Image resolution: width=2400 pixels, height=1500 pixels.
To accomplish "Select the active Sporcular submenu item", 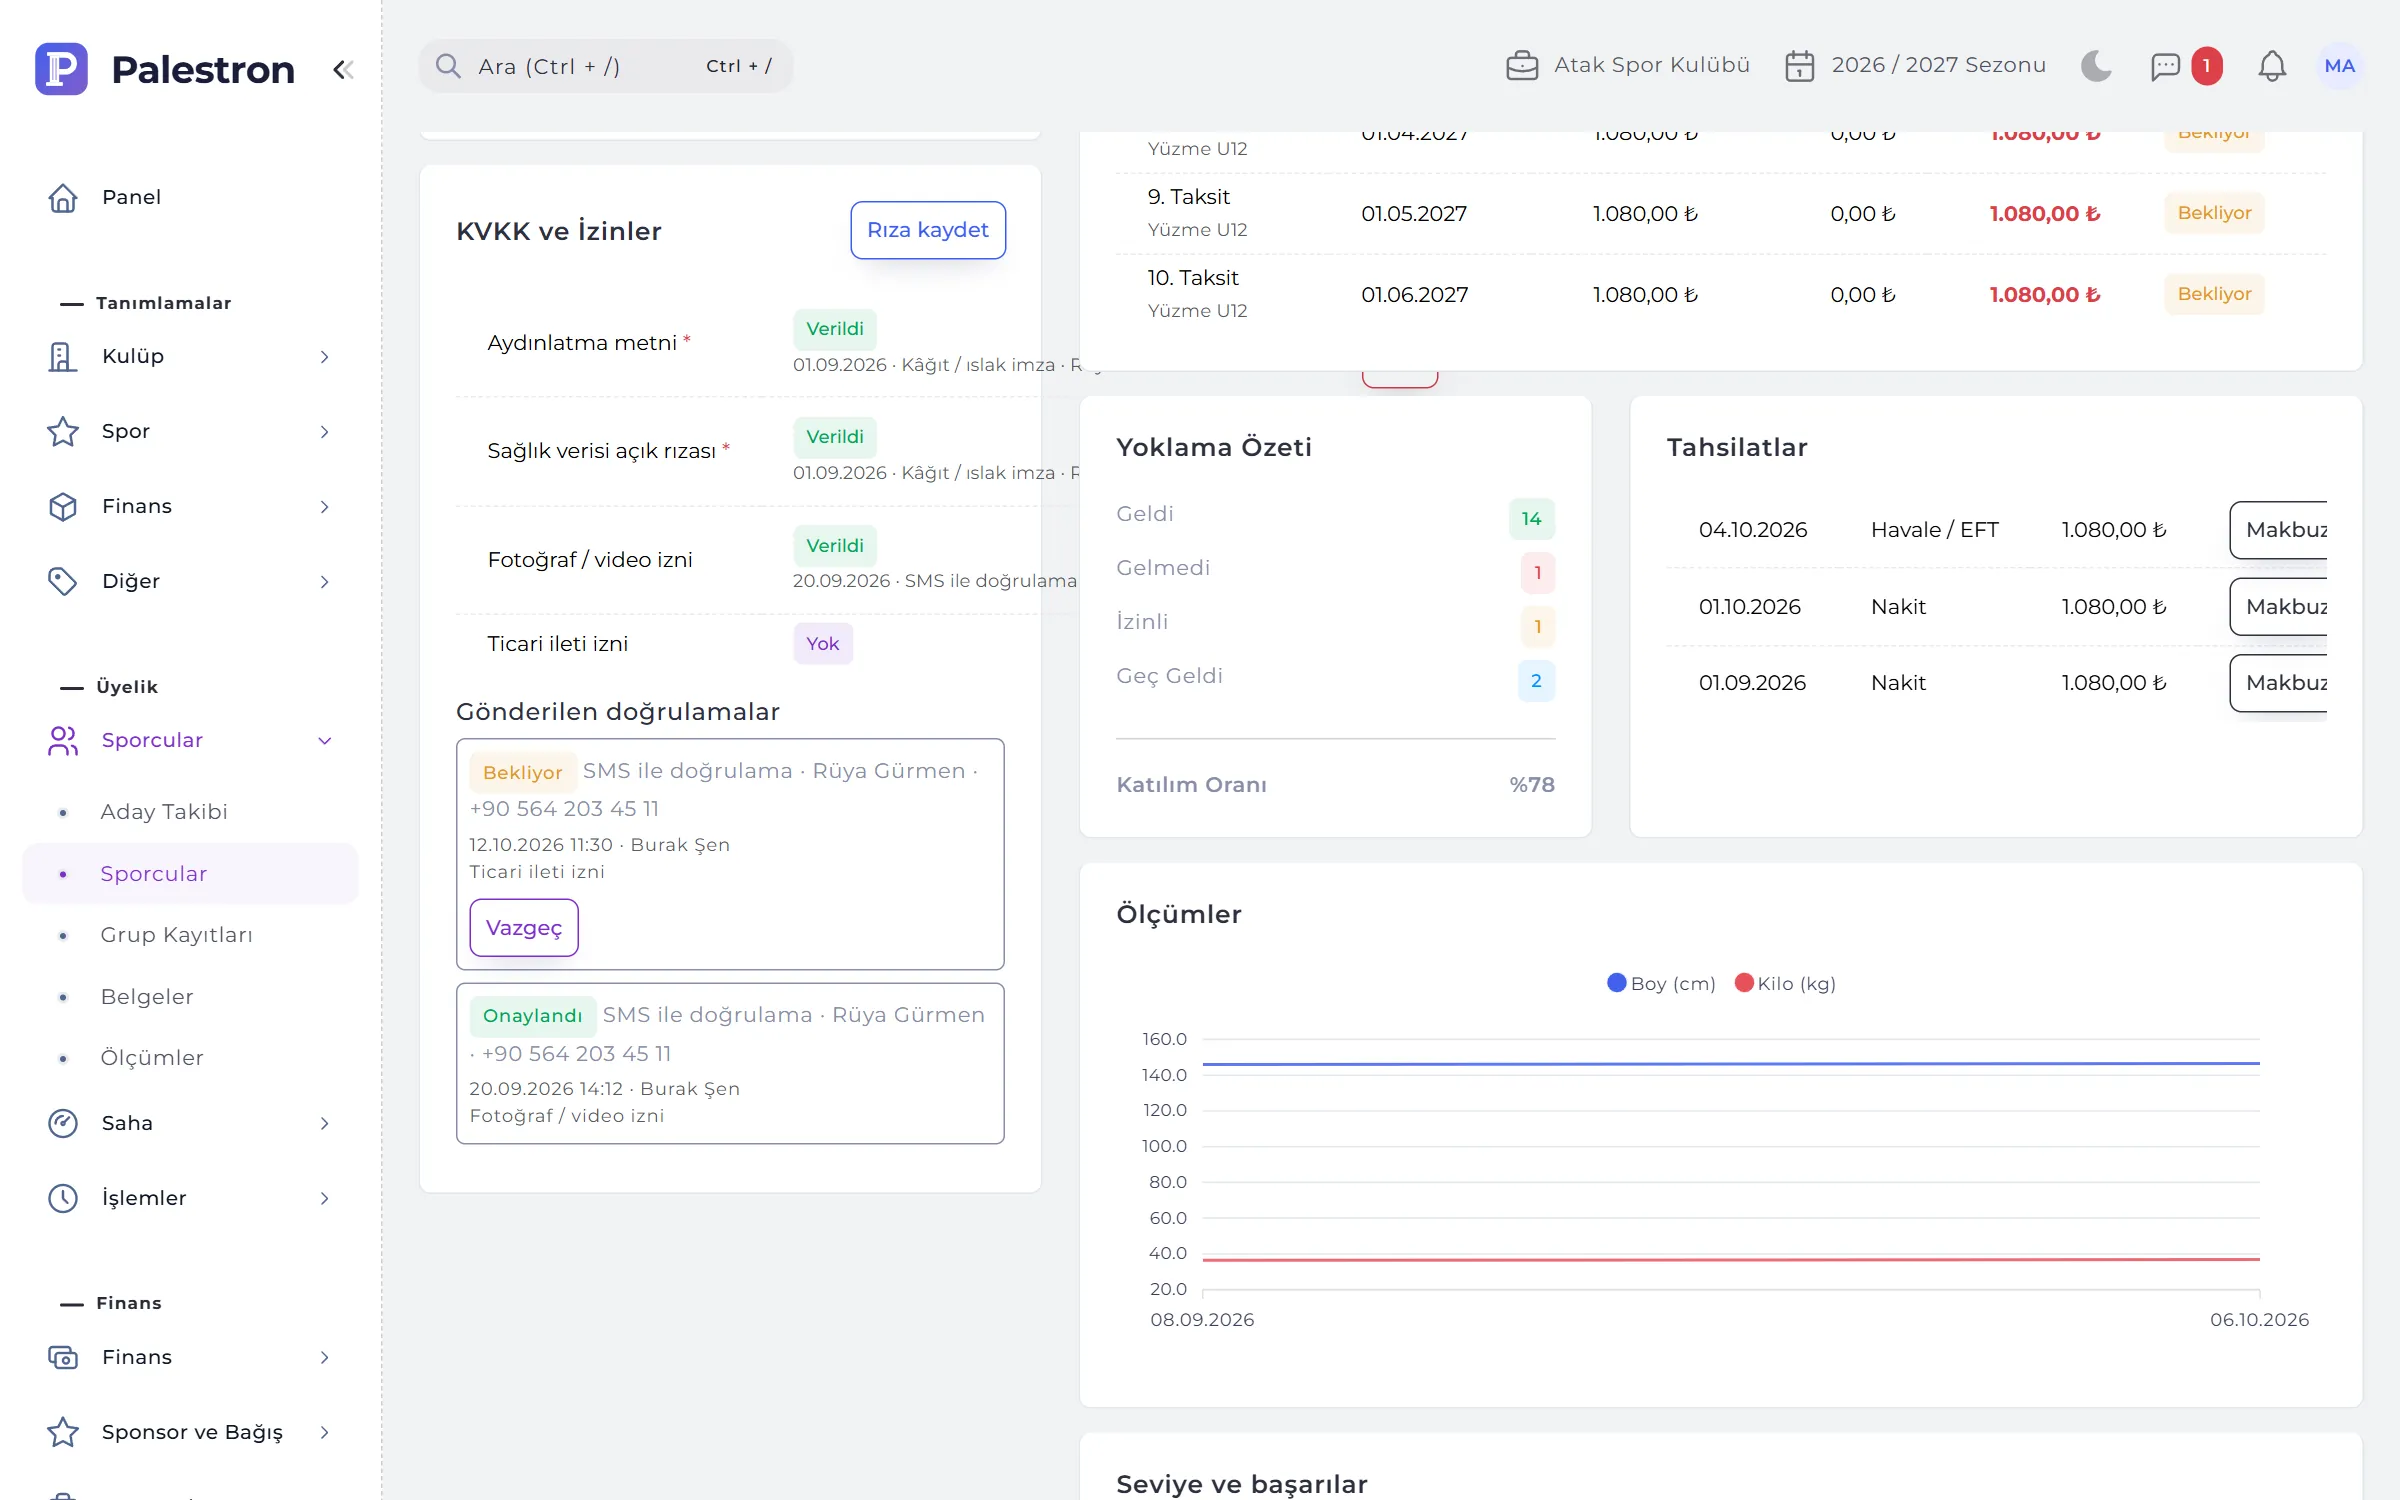I will click(190, 874).
